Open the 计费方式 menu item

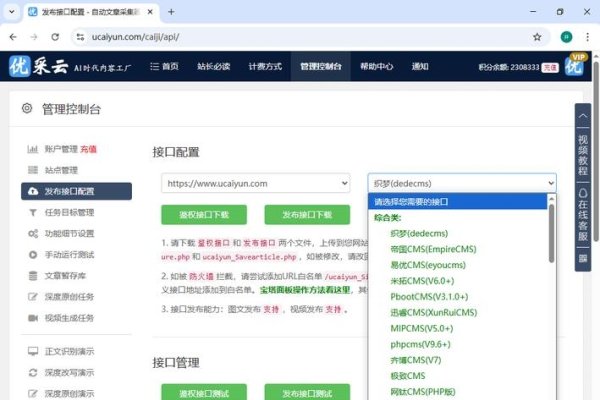[265, 67]
